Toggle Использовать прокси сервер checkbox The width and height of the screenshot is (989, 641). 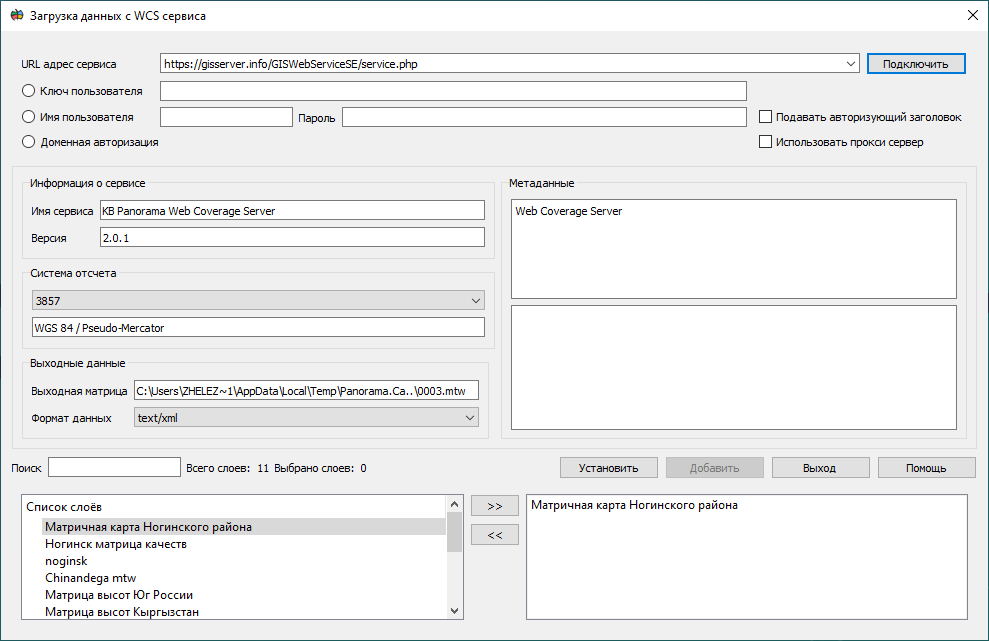click(x=766, y=142)
